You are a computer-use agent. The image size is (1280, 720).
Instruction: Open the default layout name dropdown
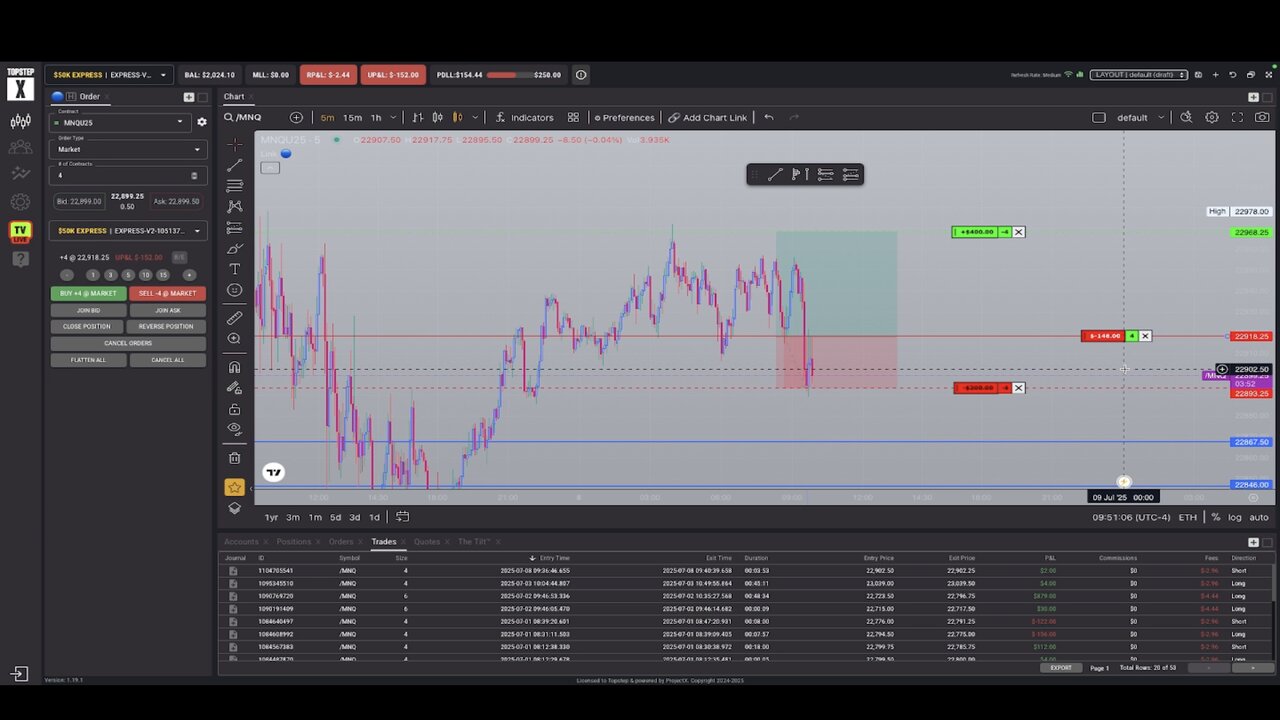[x=1140, y=117]
